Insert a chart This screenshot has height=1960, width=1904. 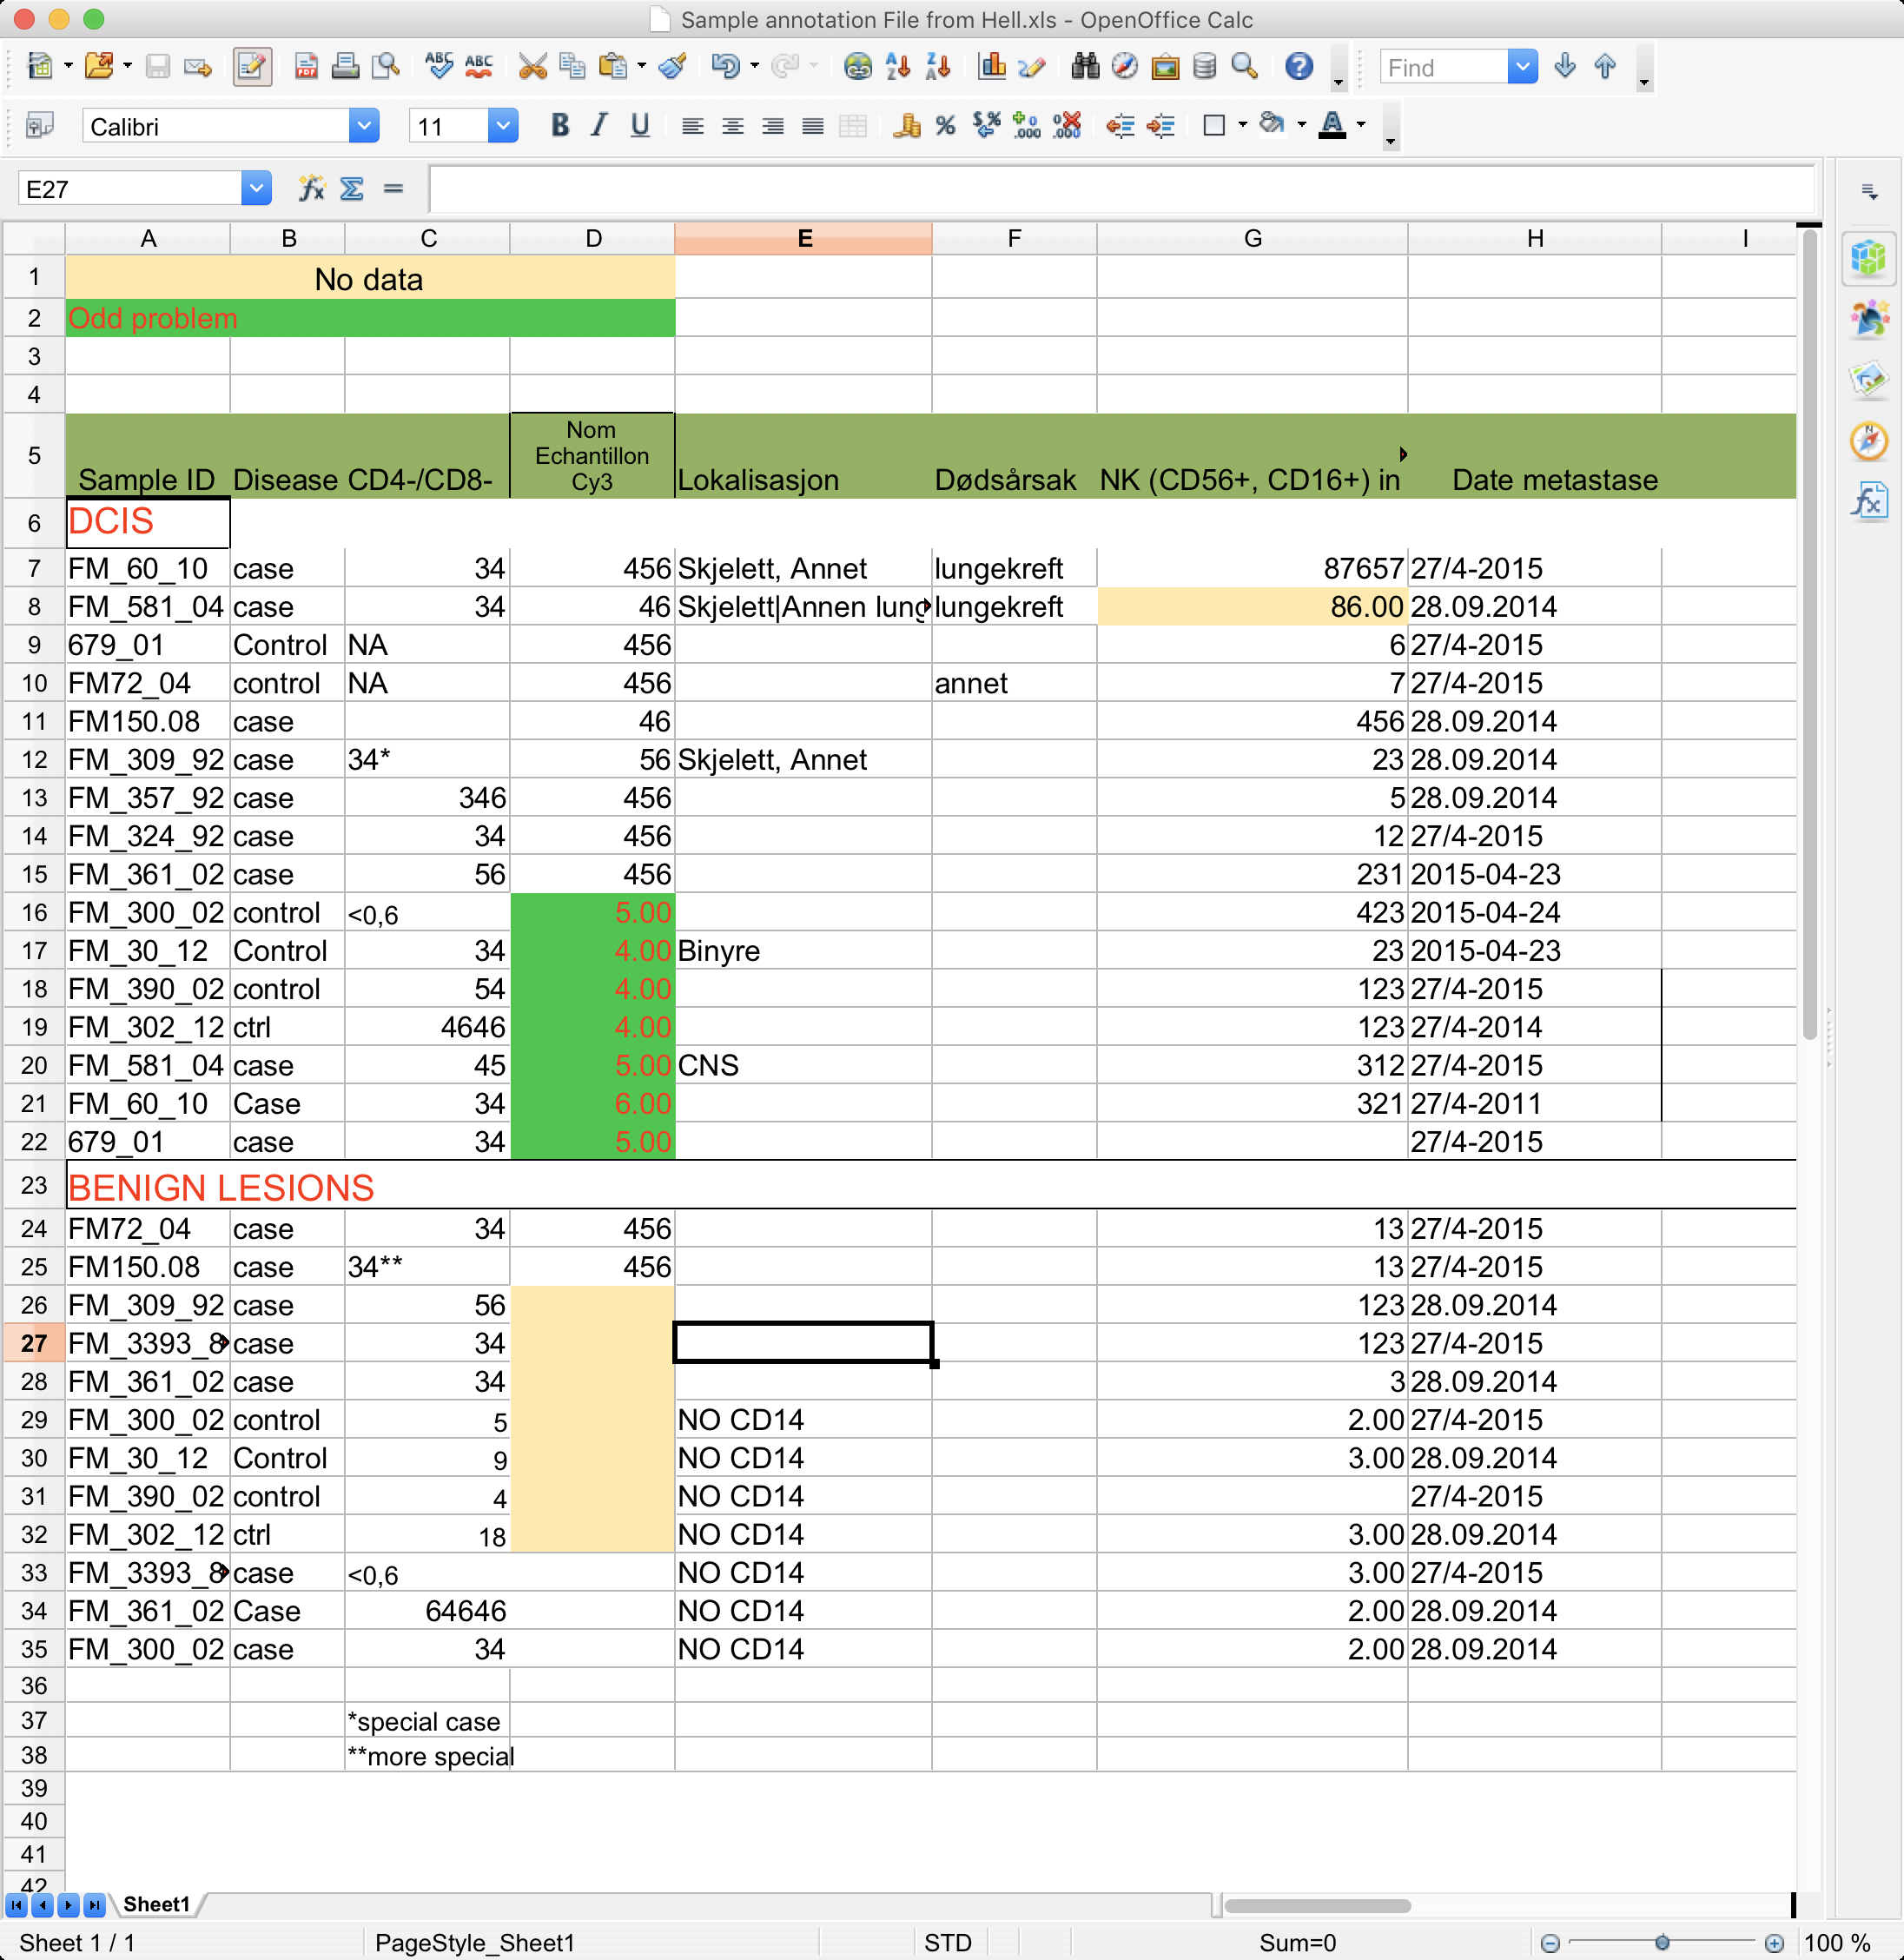click(x=993, y=66)
